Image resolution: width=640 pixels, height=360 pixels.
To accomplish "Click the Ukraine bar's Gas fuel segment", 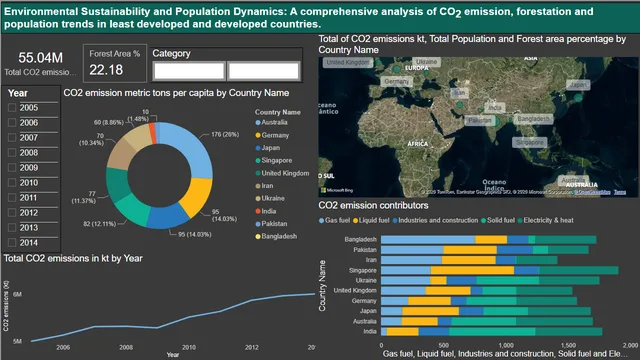I will [406, 280].
